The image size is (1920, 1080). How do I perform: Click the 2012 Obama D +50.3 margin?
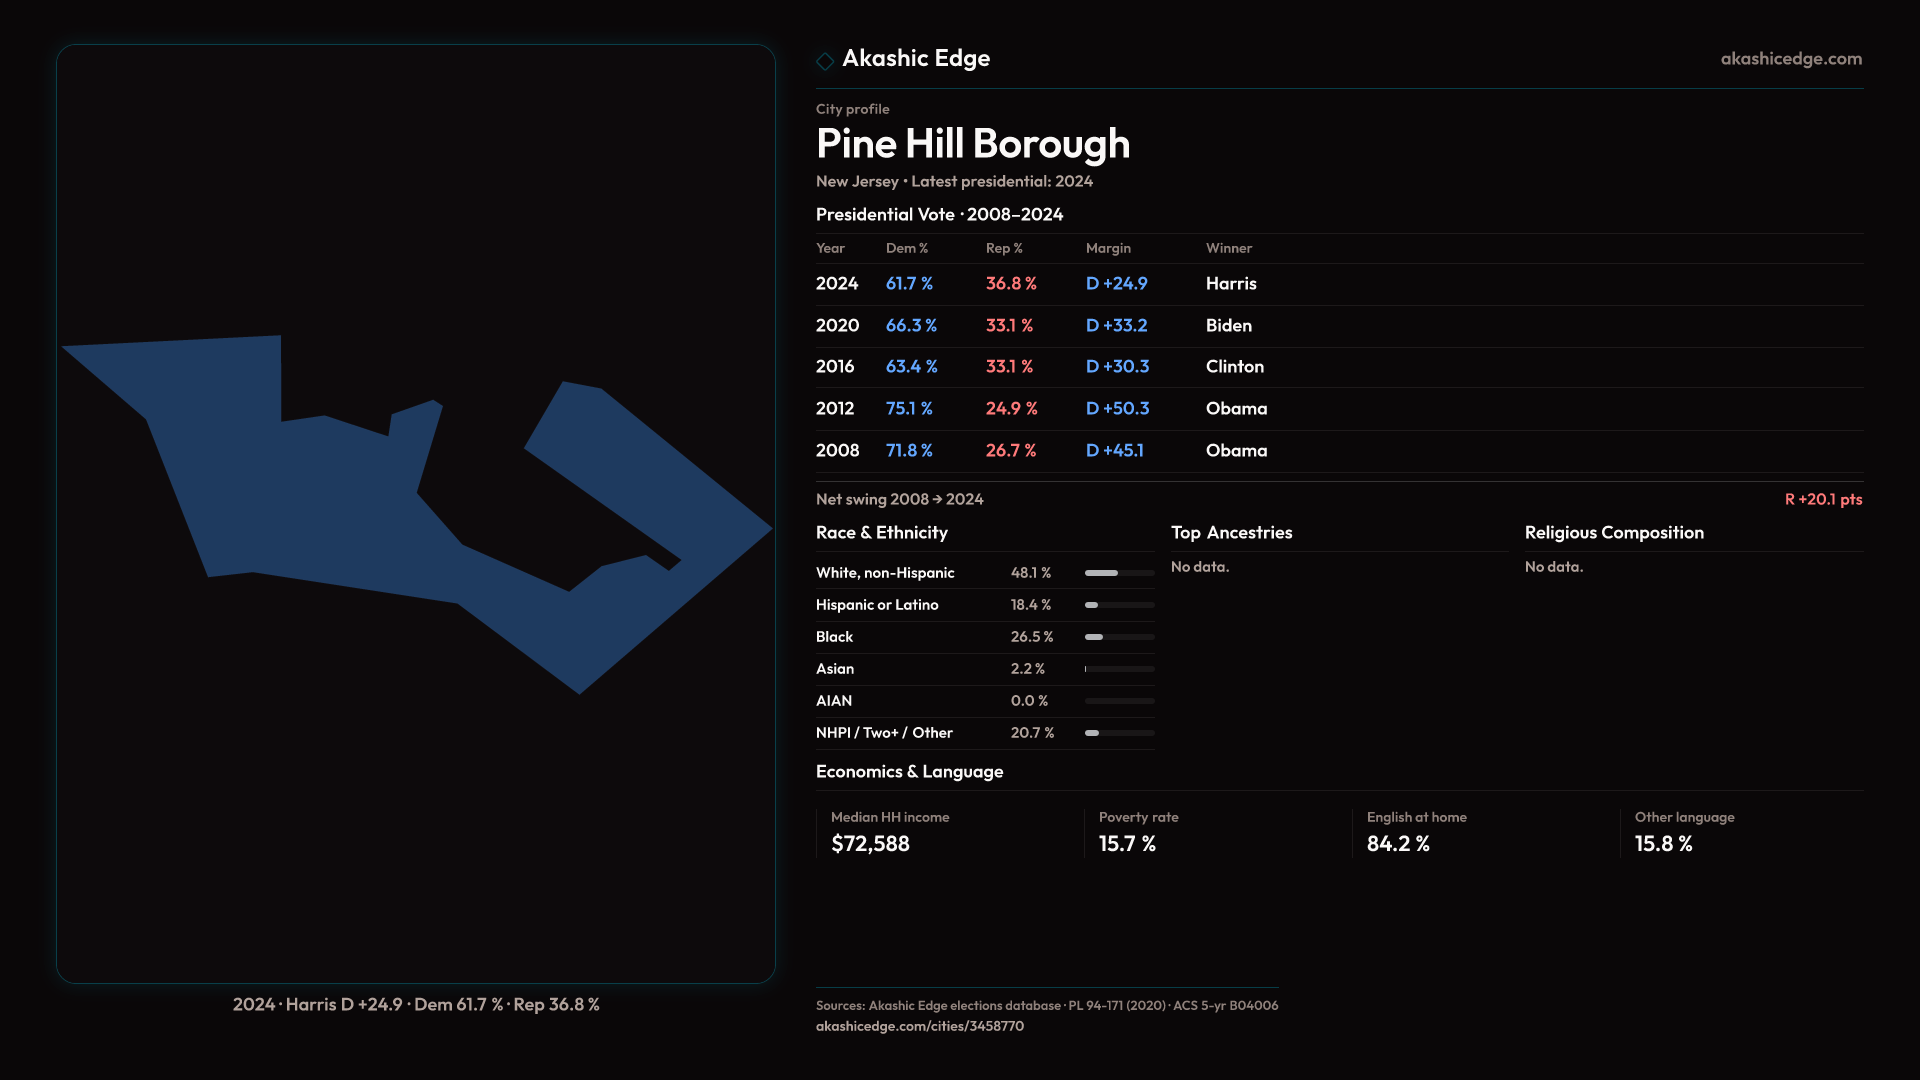coord(1117,409)
